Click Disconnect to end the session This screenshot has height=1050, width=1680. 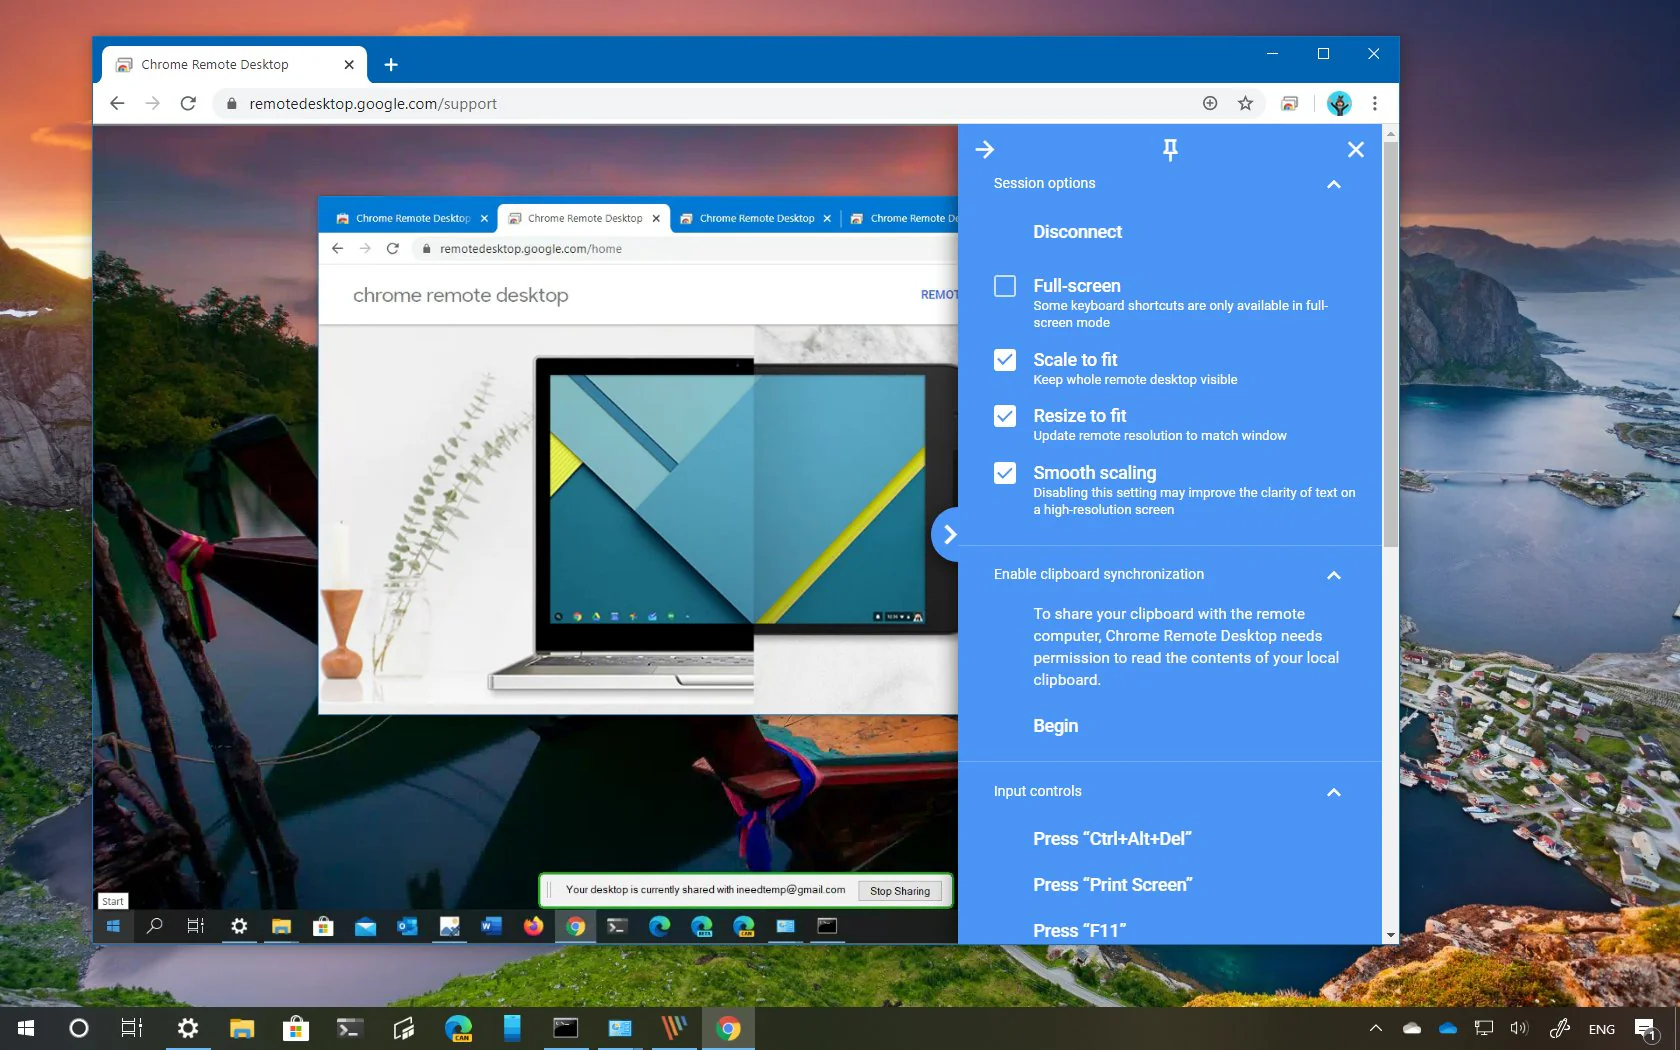(1077, 231)
